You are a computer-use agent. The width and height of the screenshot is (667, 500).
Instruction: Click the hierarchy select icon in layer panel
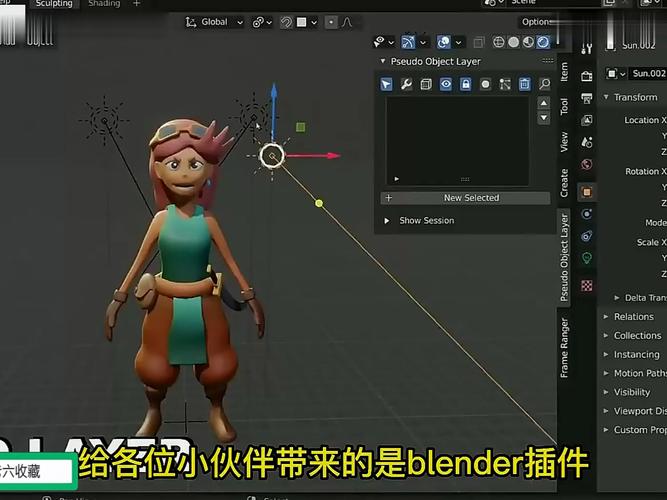pos(505,84)
